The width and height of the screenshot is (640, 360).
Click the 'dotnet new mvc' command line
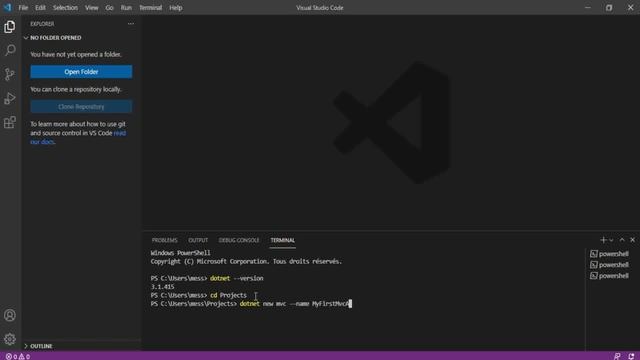[251, 304]
